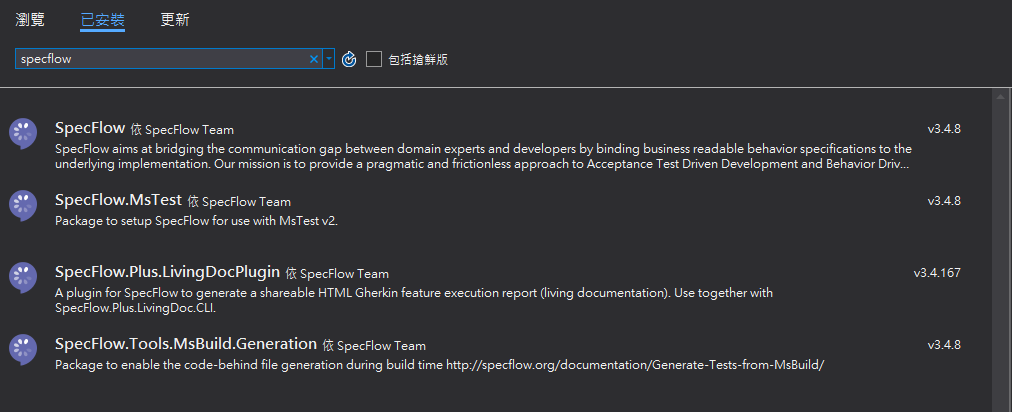The image size is (1012, 412).
Task: Enable the 包括搶鮮版 checkbox
Action: (374, 59)
